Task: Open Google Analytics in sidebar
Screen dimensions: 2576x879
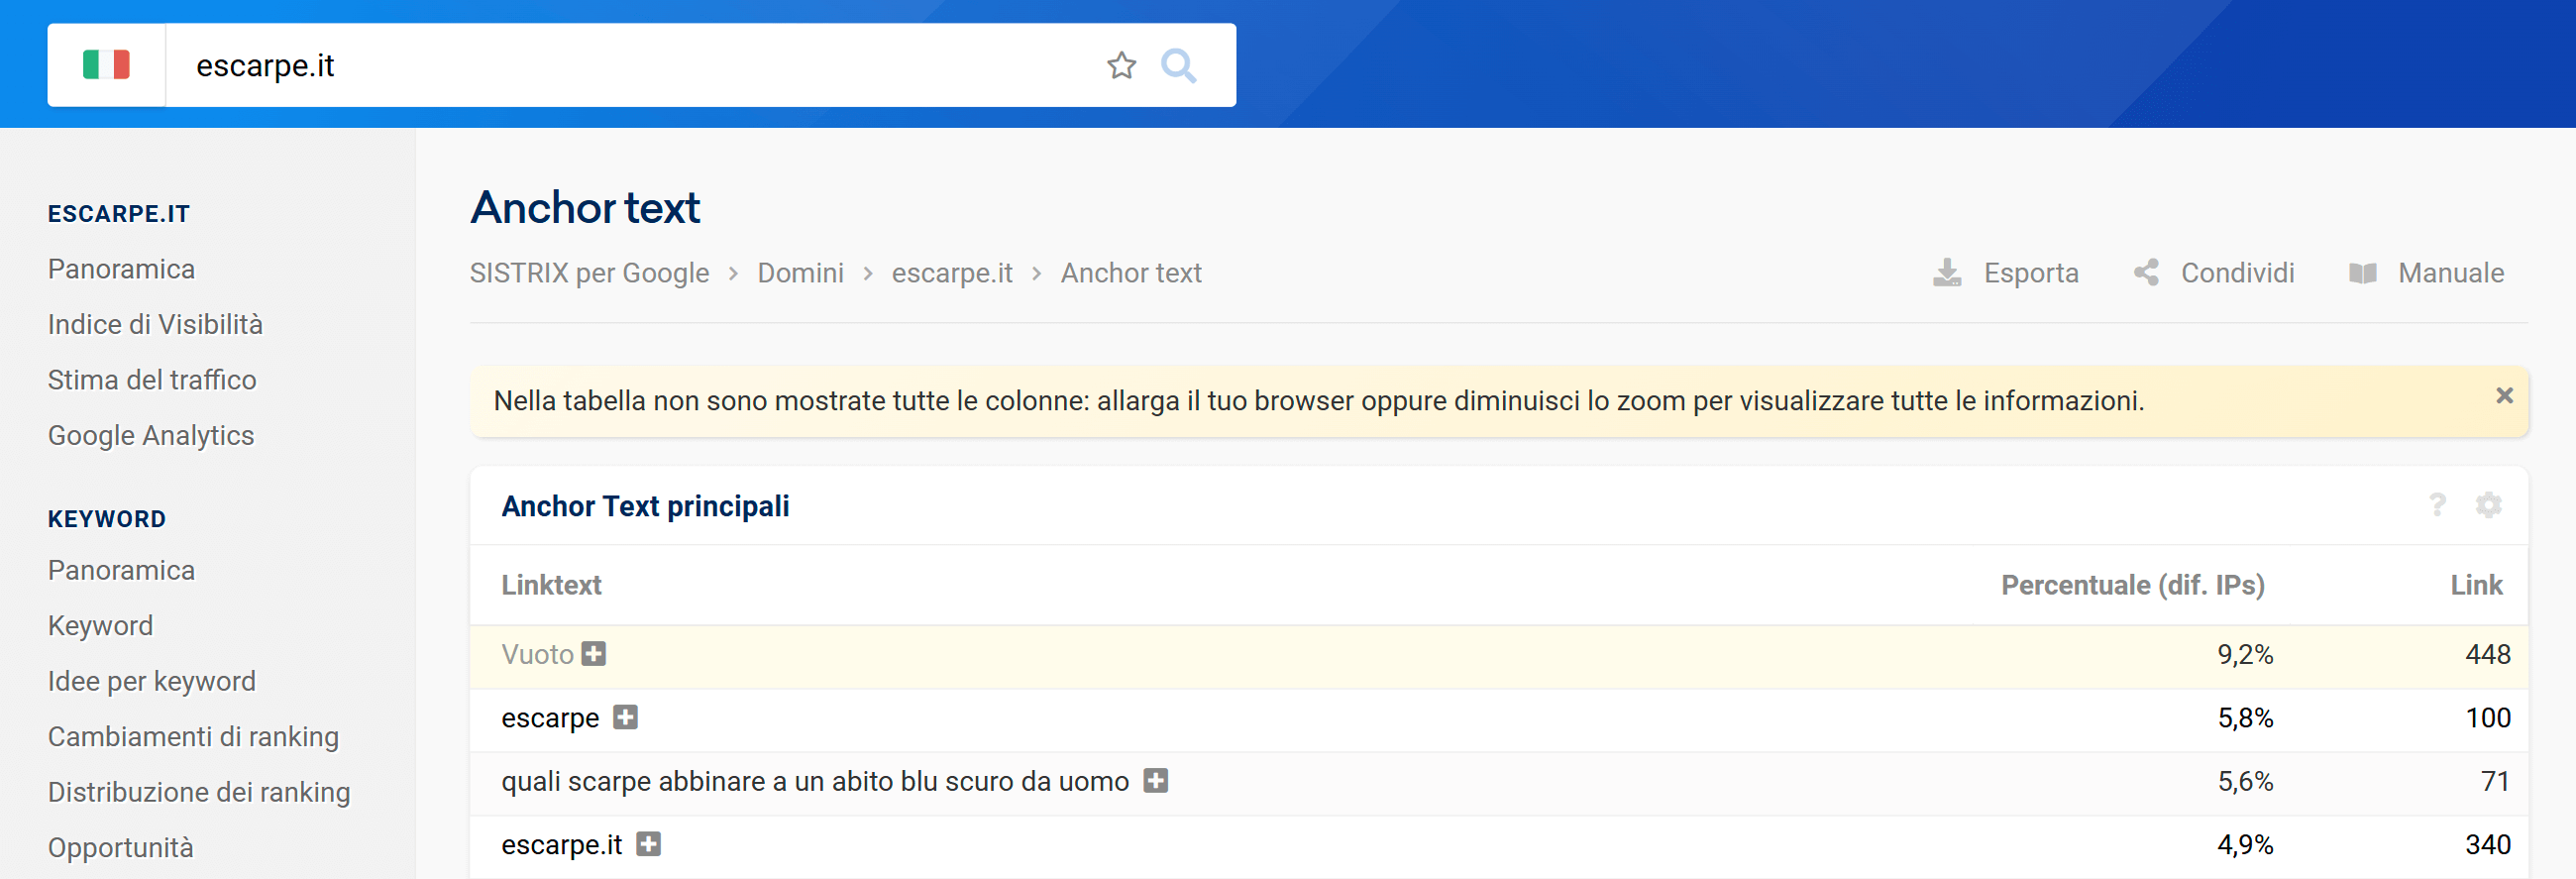Action: pyautogui.click(x=151, y=435)
